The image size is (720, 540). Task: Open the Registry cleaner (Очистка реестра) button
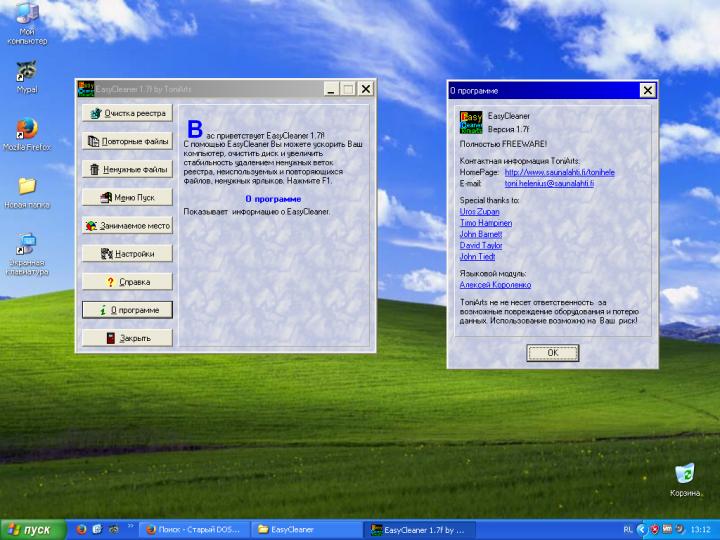(x=127, y=114)
